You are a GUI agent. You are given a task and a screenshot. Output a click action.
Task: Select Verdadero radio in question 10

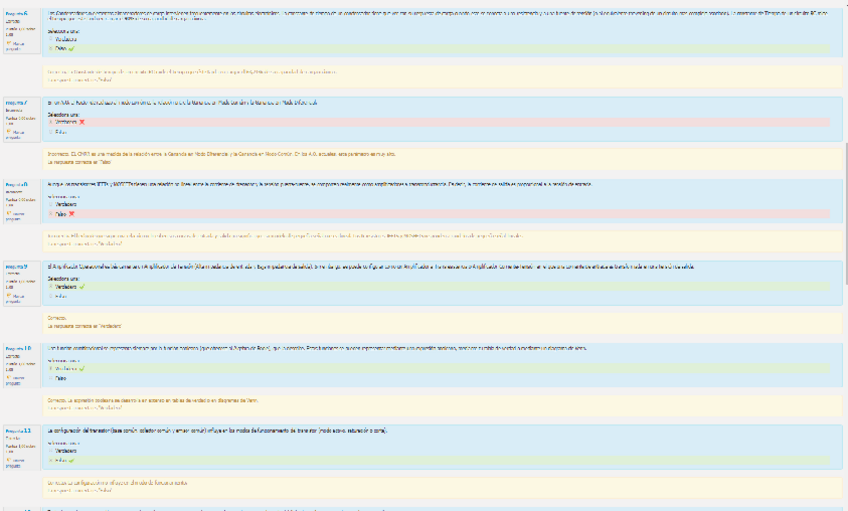click(x=51, y=369)
